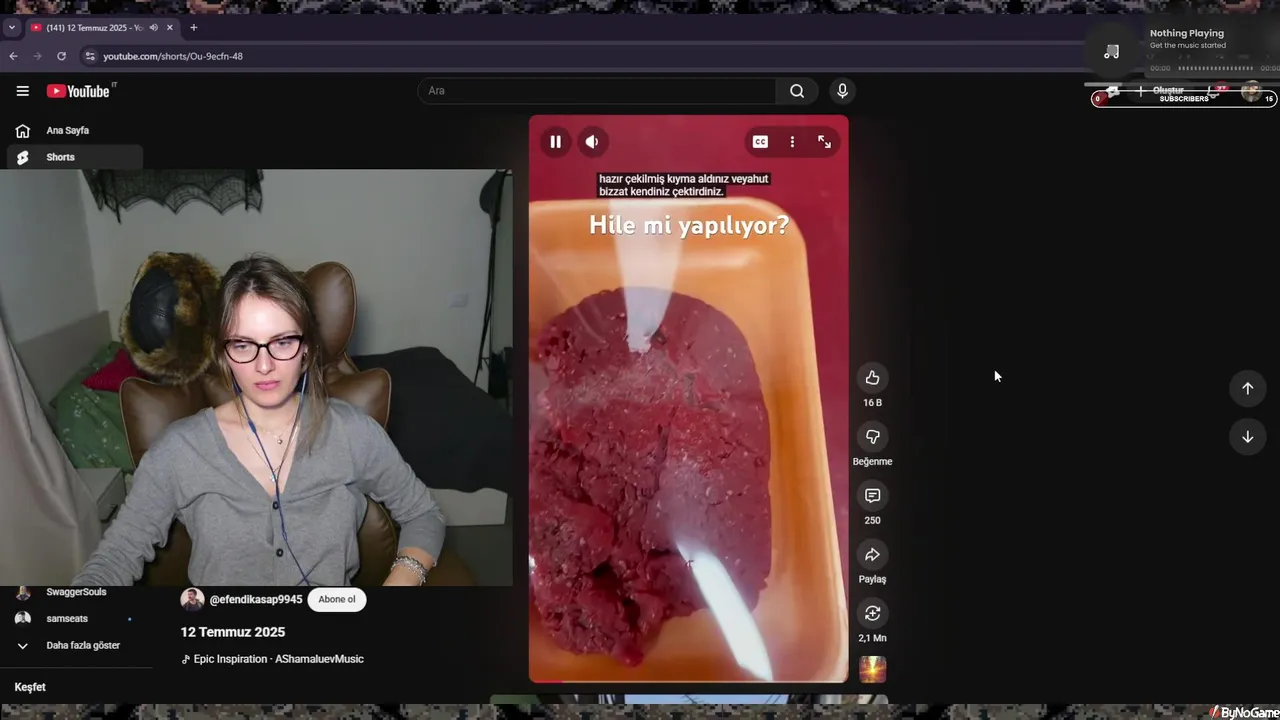Screen dimensions: 1280x720
Task: Open the YouTube hamburger guide menu
Action: [x=22, y=91]
